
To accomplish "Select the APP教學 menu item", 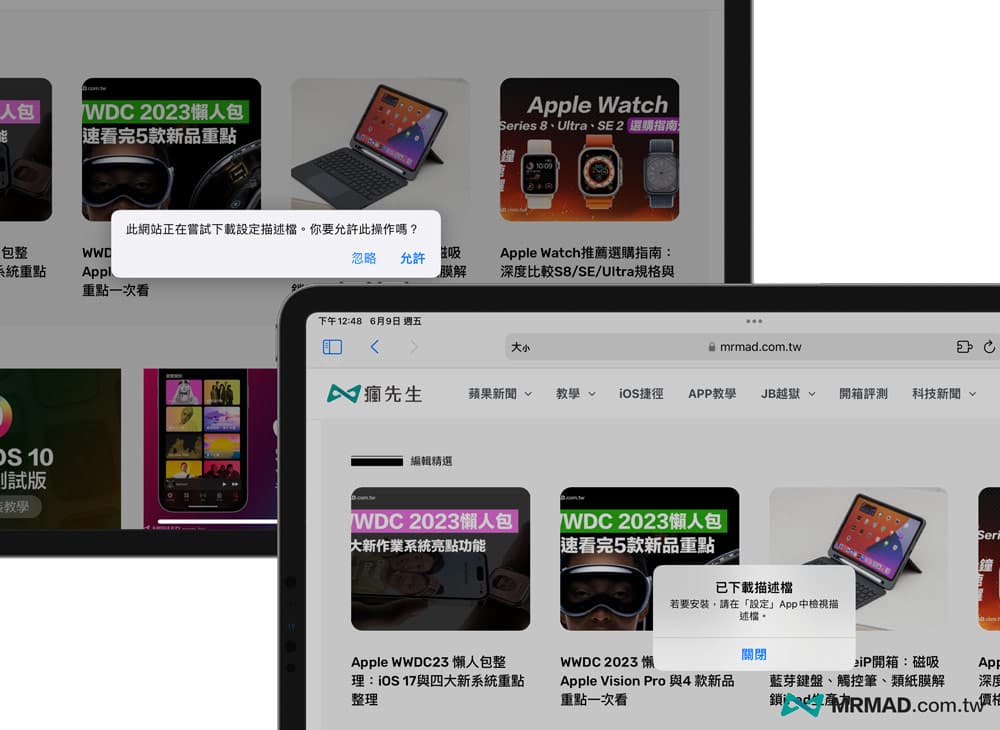I will coord(712,394).
